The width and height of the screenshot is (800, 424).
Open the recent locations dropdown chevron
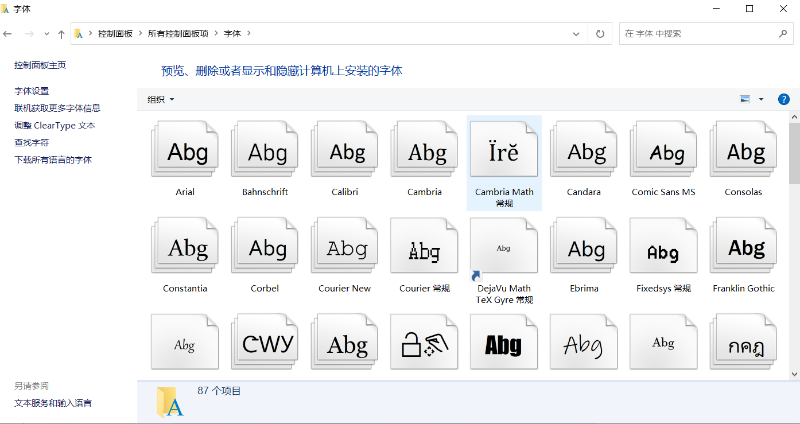coord(47,33)
